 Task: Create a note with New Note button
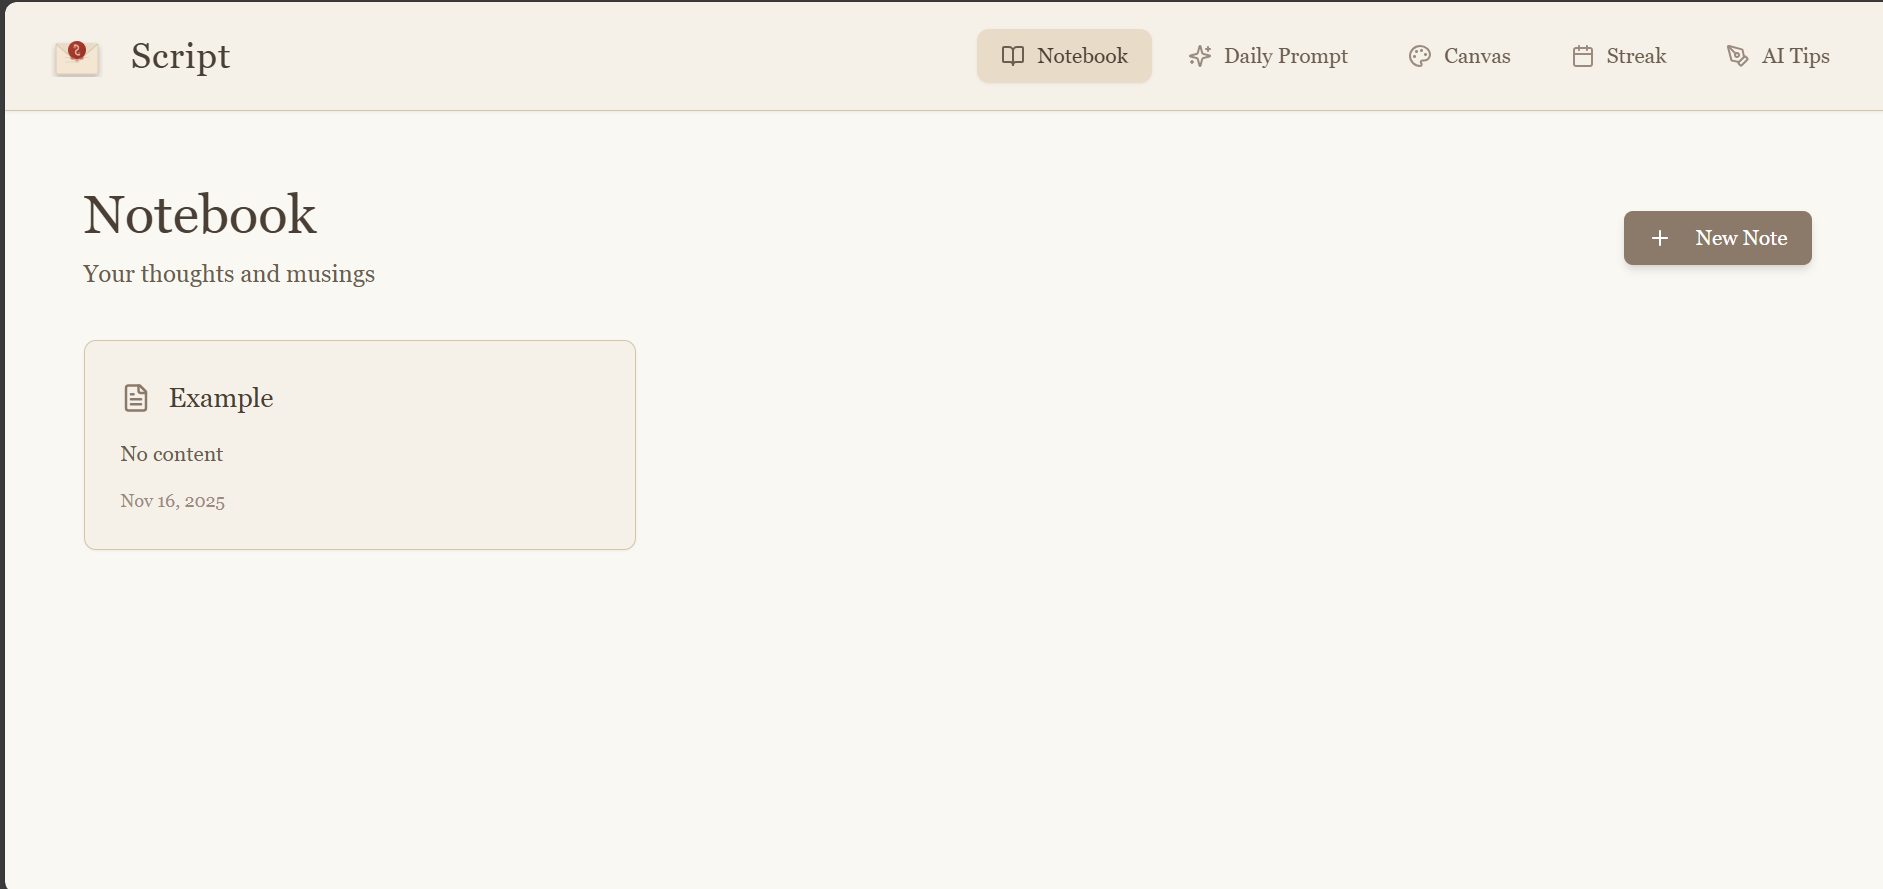pos(1717,238)
